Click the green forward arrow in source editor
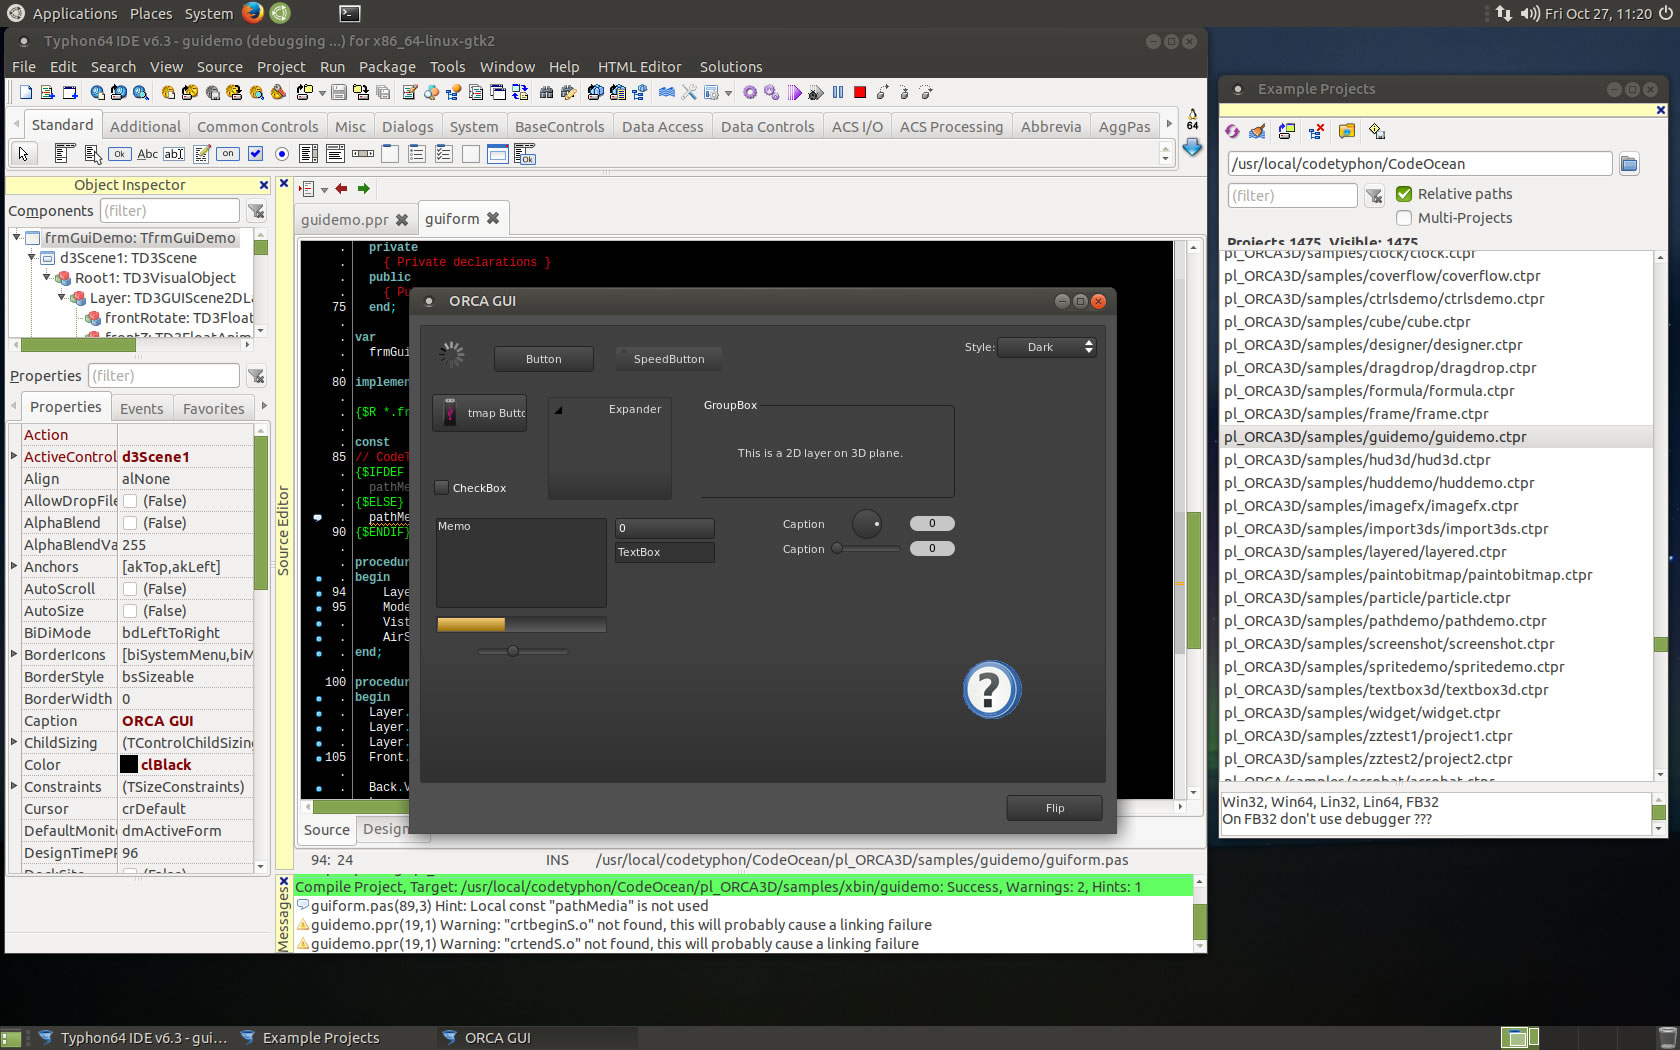This screenshot has width=1680, height=1050. coord(364,189)
